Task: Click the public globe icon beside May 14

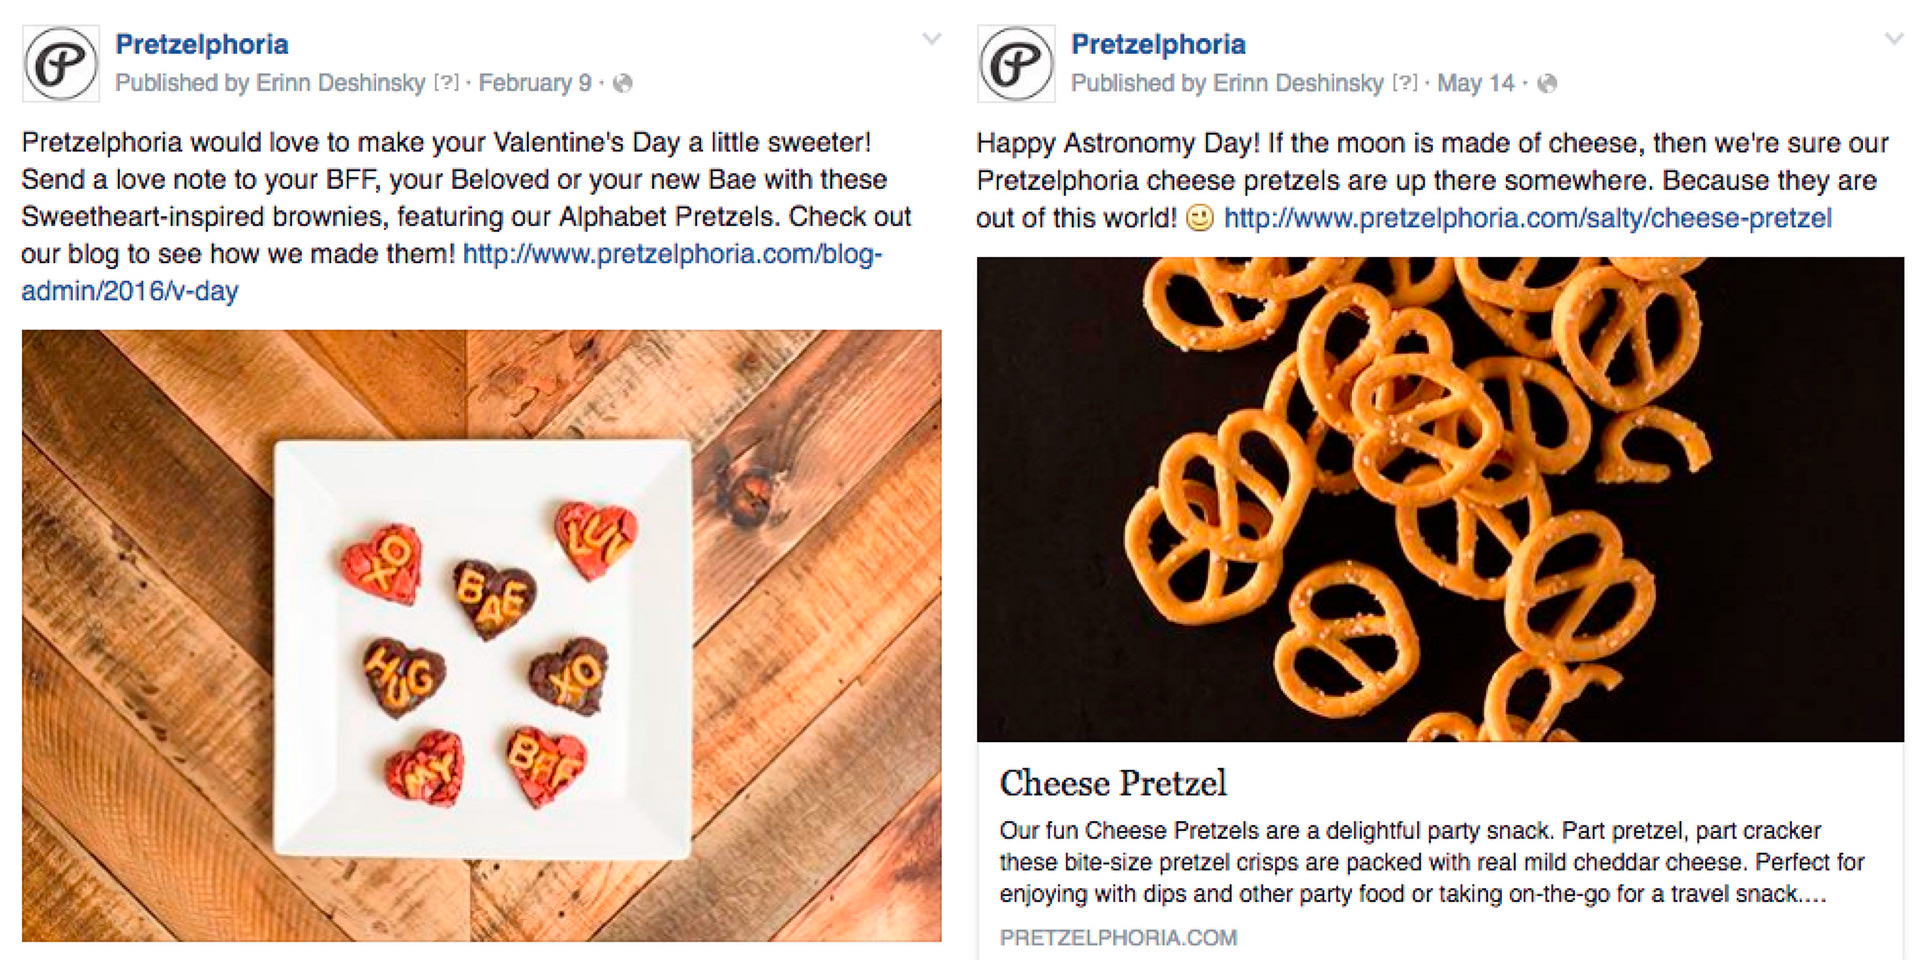Action: pos(1547,84)
